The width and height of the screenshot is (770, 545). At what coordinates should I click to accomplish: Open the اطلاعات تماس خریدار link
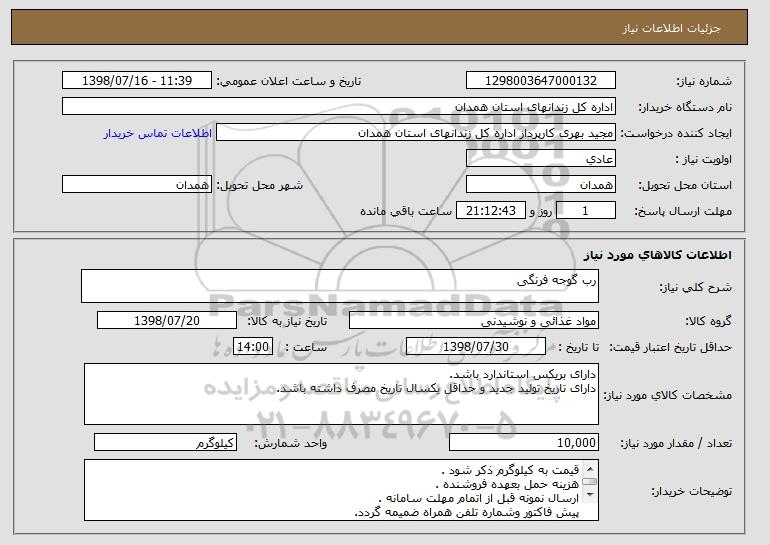coord(158,134)
